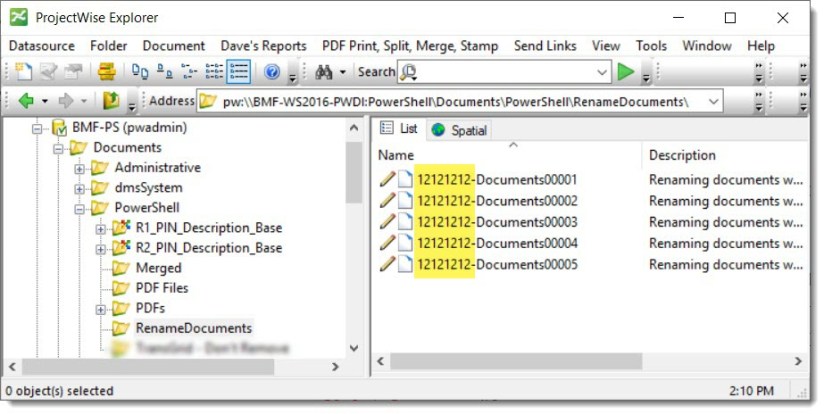The height and width of the screenshot is (414, 824).
Task: Open the Dave's Reports menu
Action: pos(263,46)
